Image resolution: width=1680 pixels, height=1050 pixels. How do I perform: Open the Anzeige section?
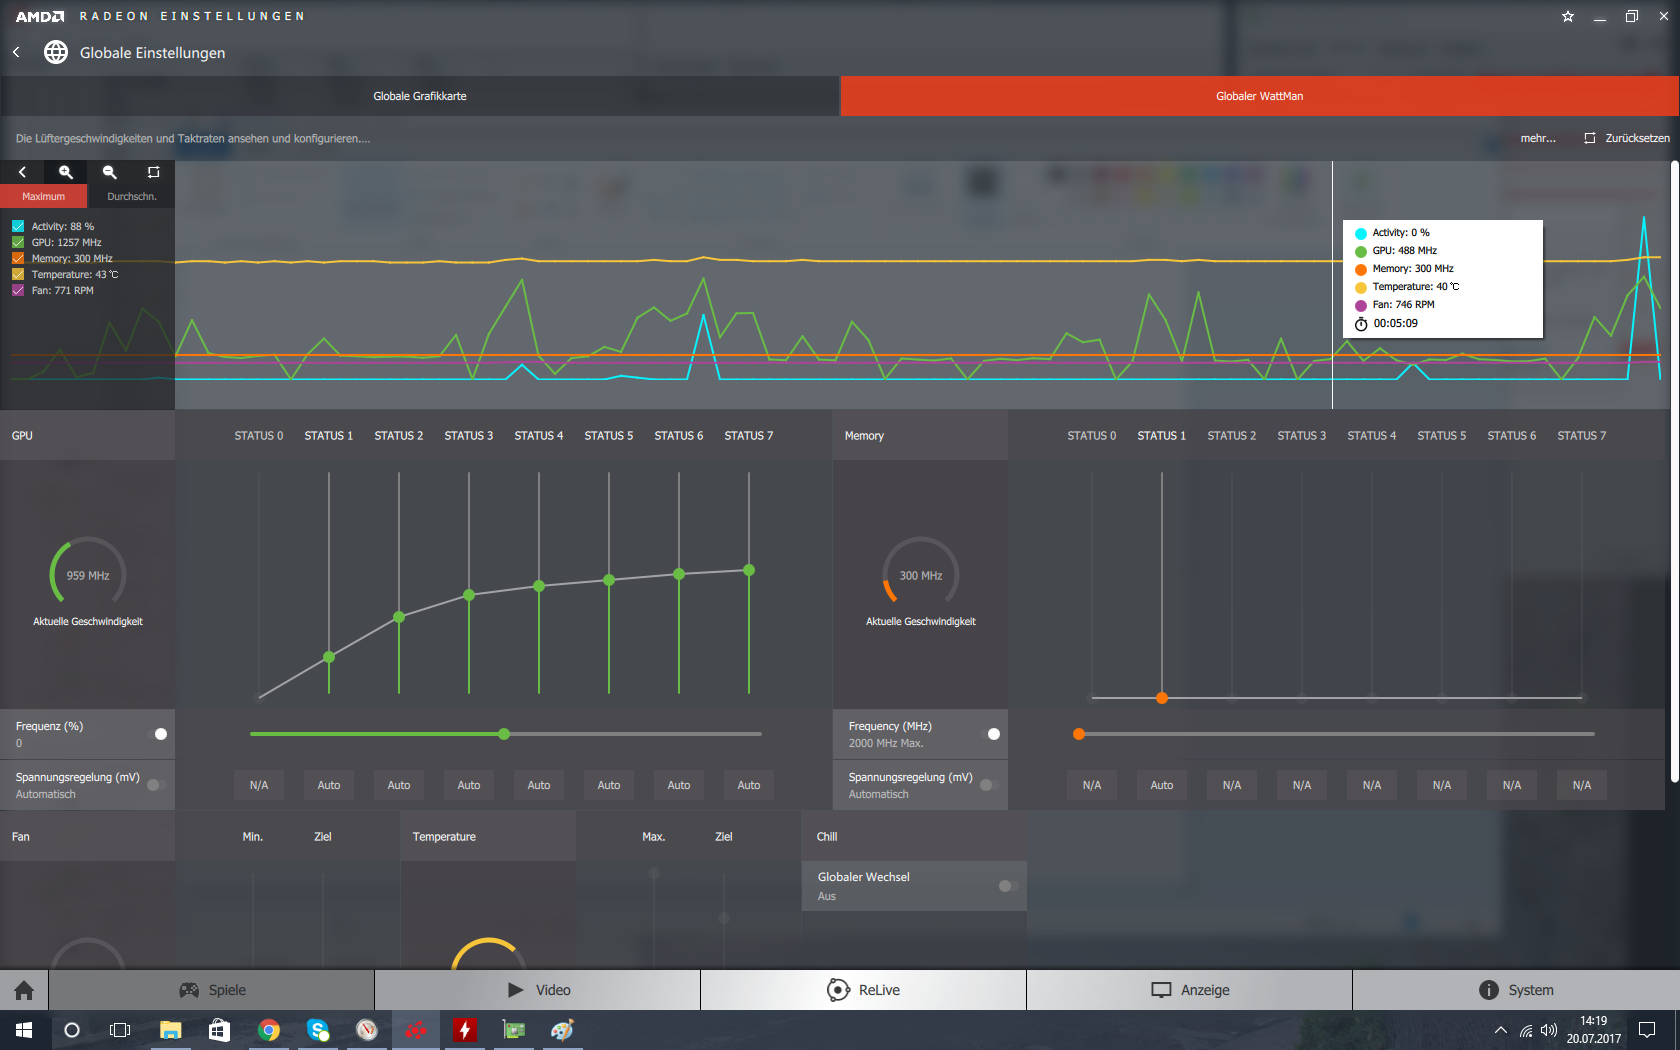pos(1190,990)
